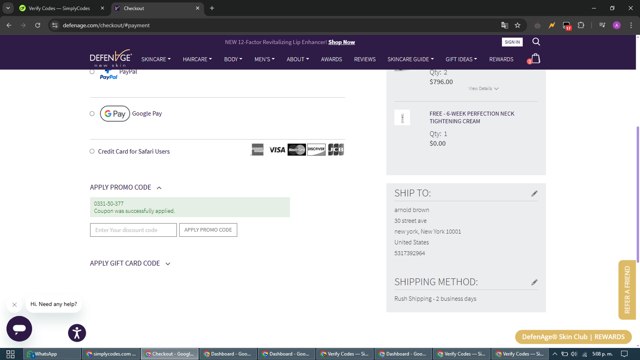Click the volume icon in system tray

(x=574, y=354)
